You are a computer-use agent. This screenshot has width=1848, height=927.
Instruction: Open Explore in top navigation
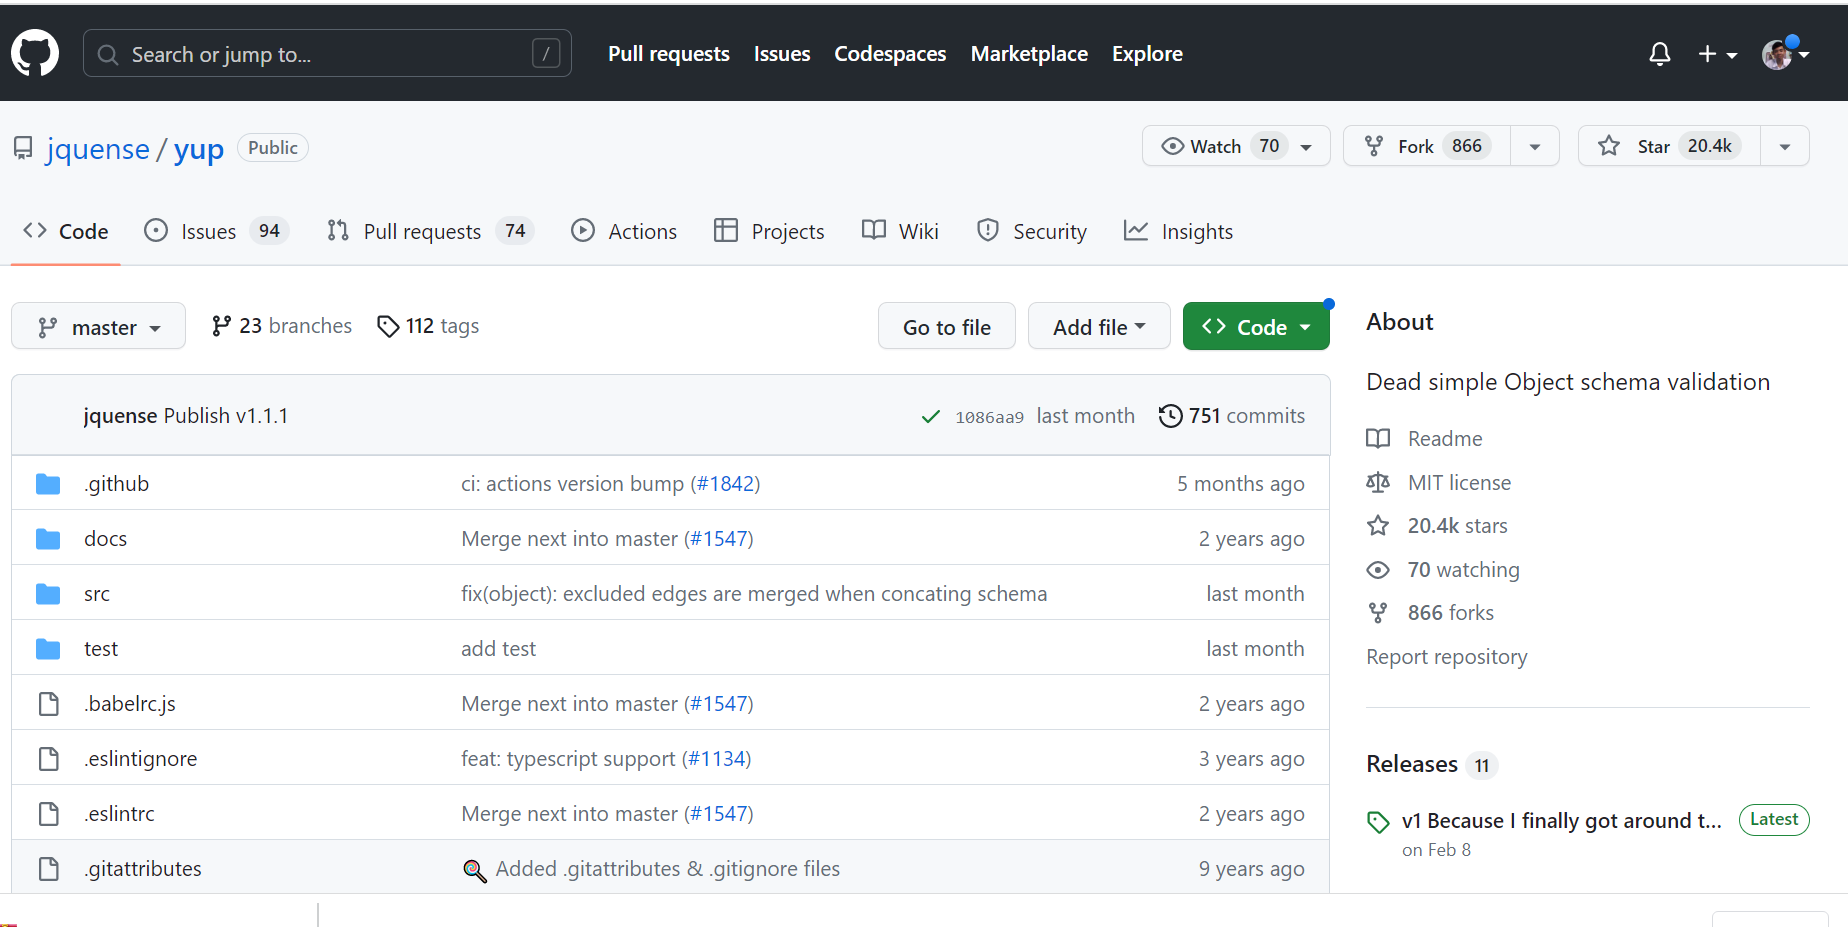pos(1147,54)
